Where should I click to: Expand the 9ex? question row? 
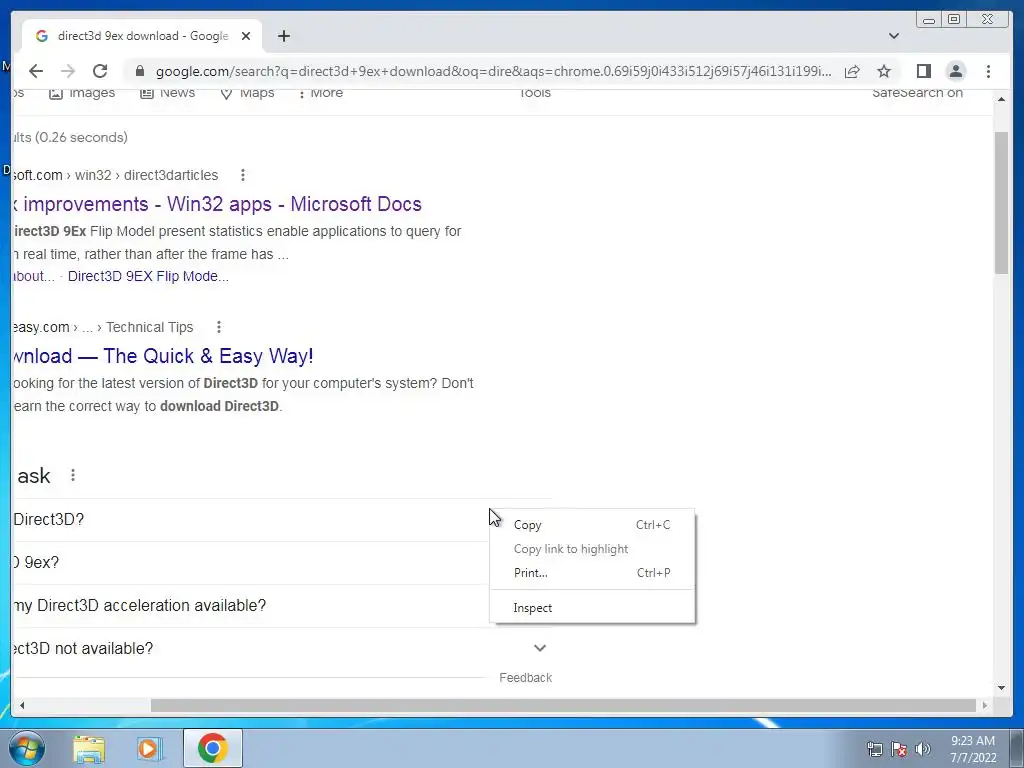(251, 562)
